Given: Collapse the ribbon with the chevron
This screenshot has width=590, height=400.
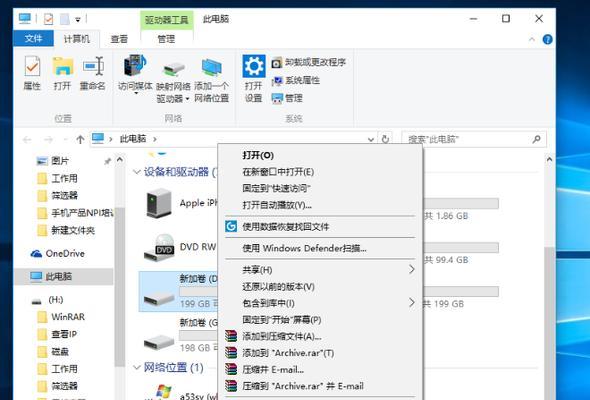Looking at the screenshot, I should pyautogui.click(x=532, y=39).
